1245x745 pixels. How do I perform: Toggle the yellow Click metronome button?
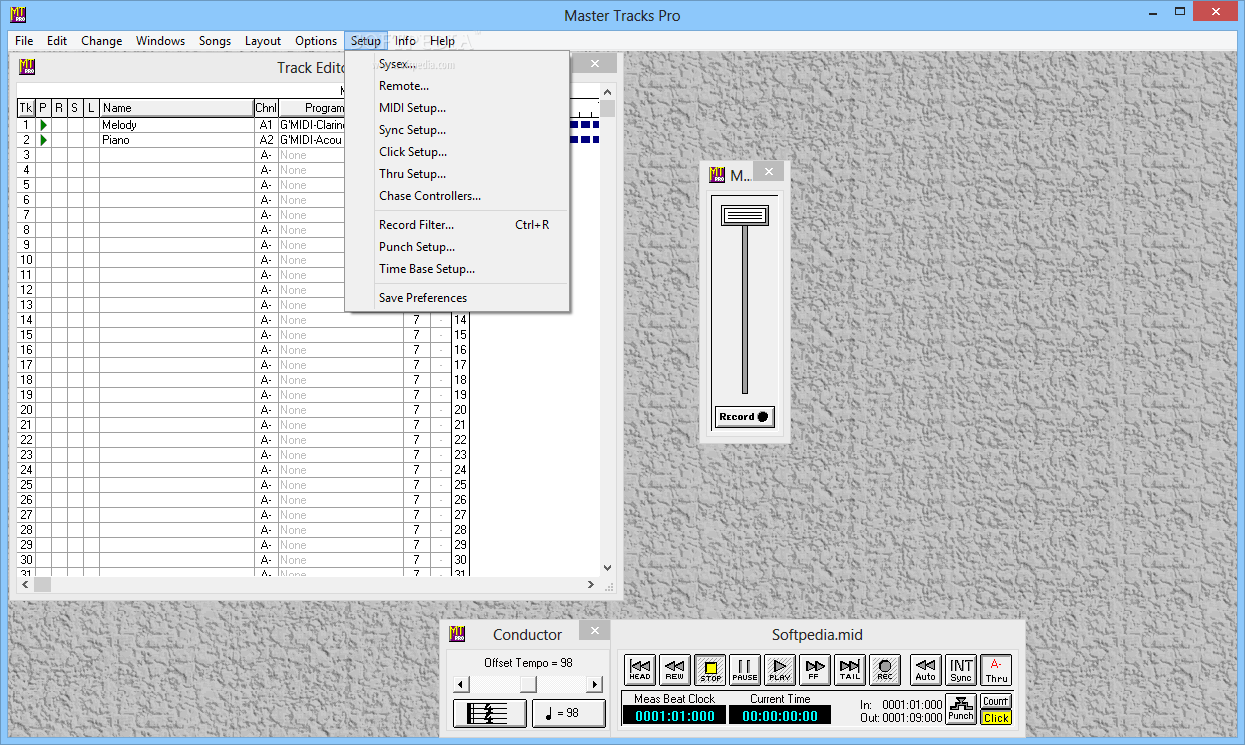pyautogui.click(x=996, y=717)
